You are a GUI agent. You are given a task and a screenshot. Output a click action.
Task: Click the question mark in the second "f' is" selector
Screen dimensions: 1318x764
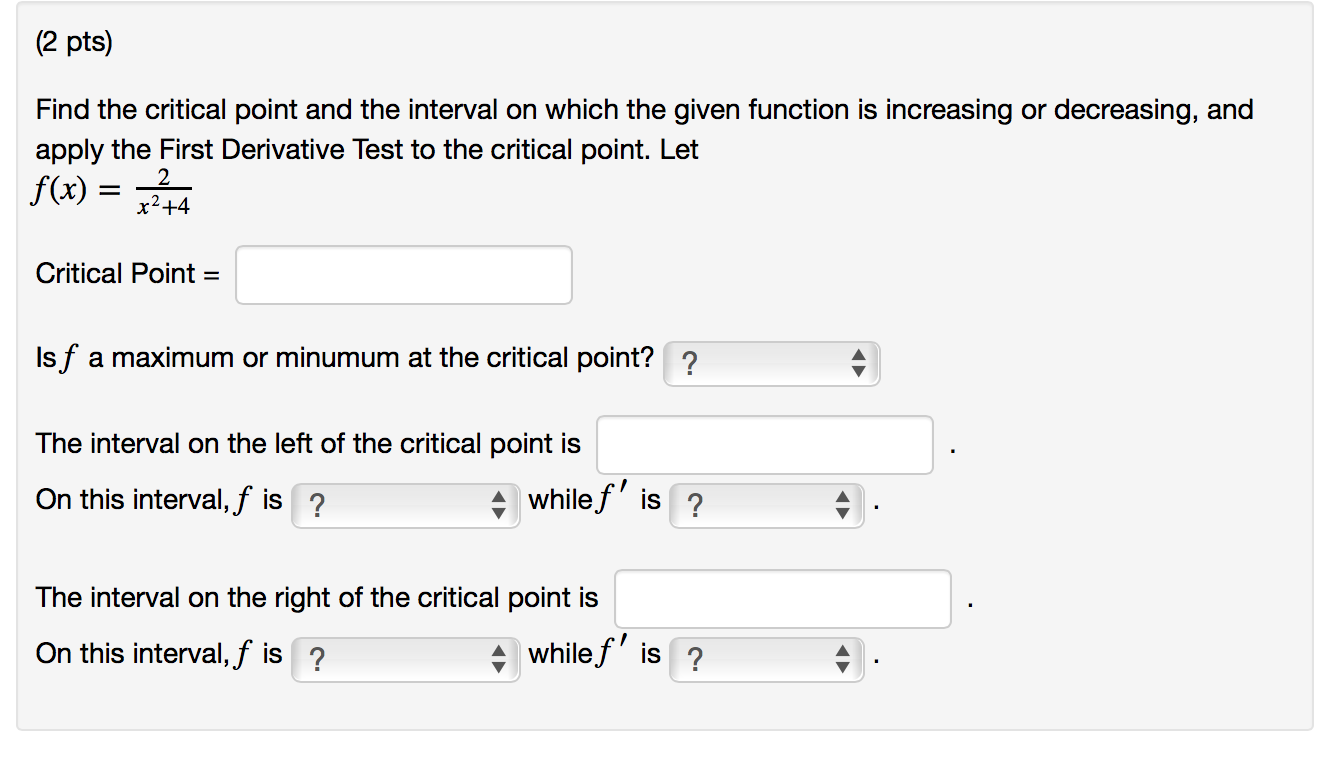694,659
